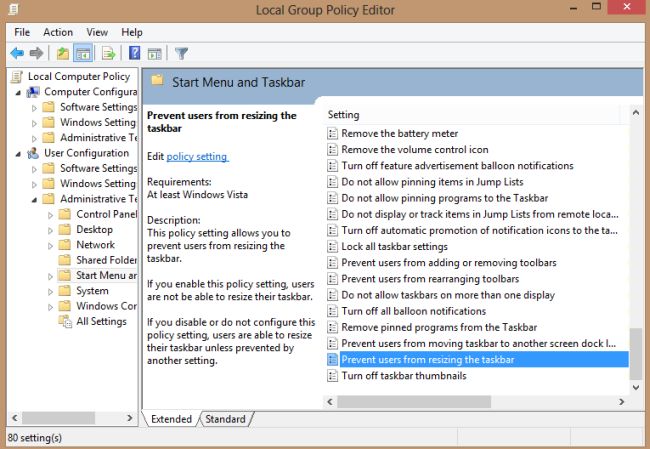
Task: Click the Shared Folders folder icon
Action: (x=65, y=260)
